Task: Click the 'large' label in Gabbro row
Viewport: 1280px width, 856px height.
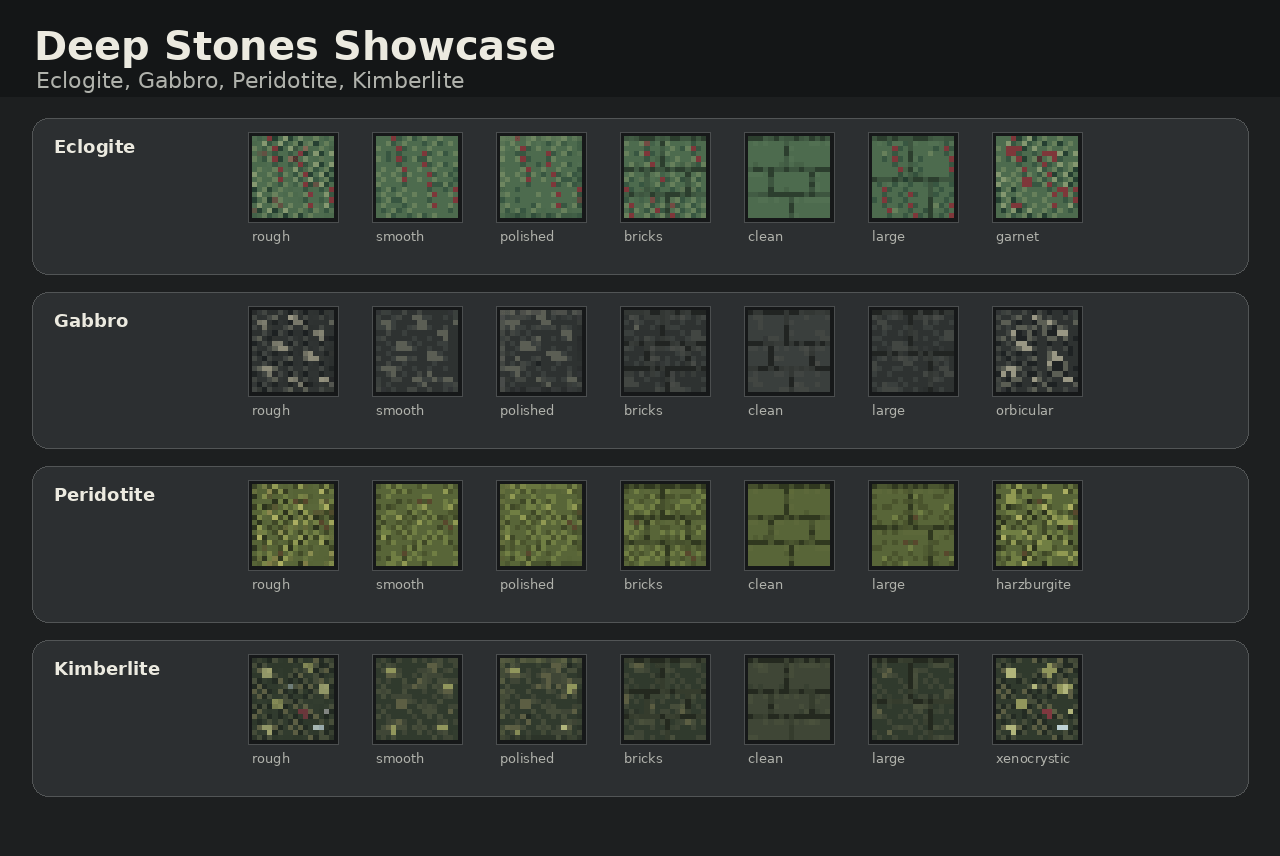Action: pyautogui.click(x=888, y=411)
